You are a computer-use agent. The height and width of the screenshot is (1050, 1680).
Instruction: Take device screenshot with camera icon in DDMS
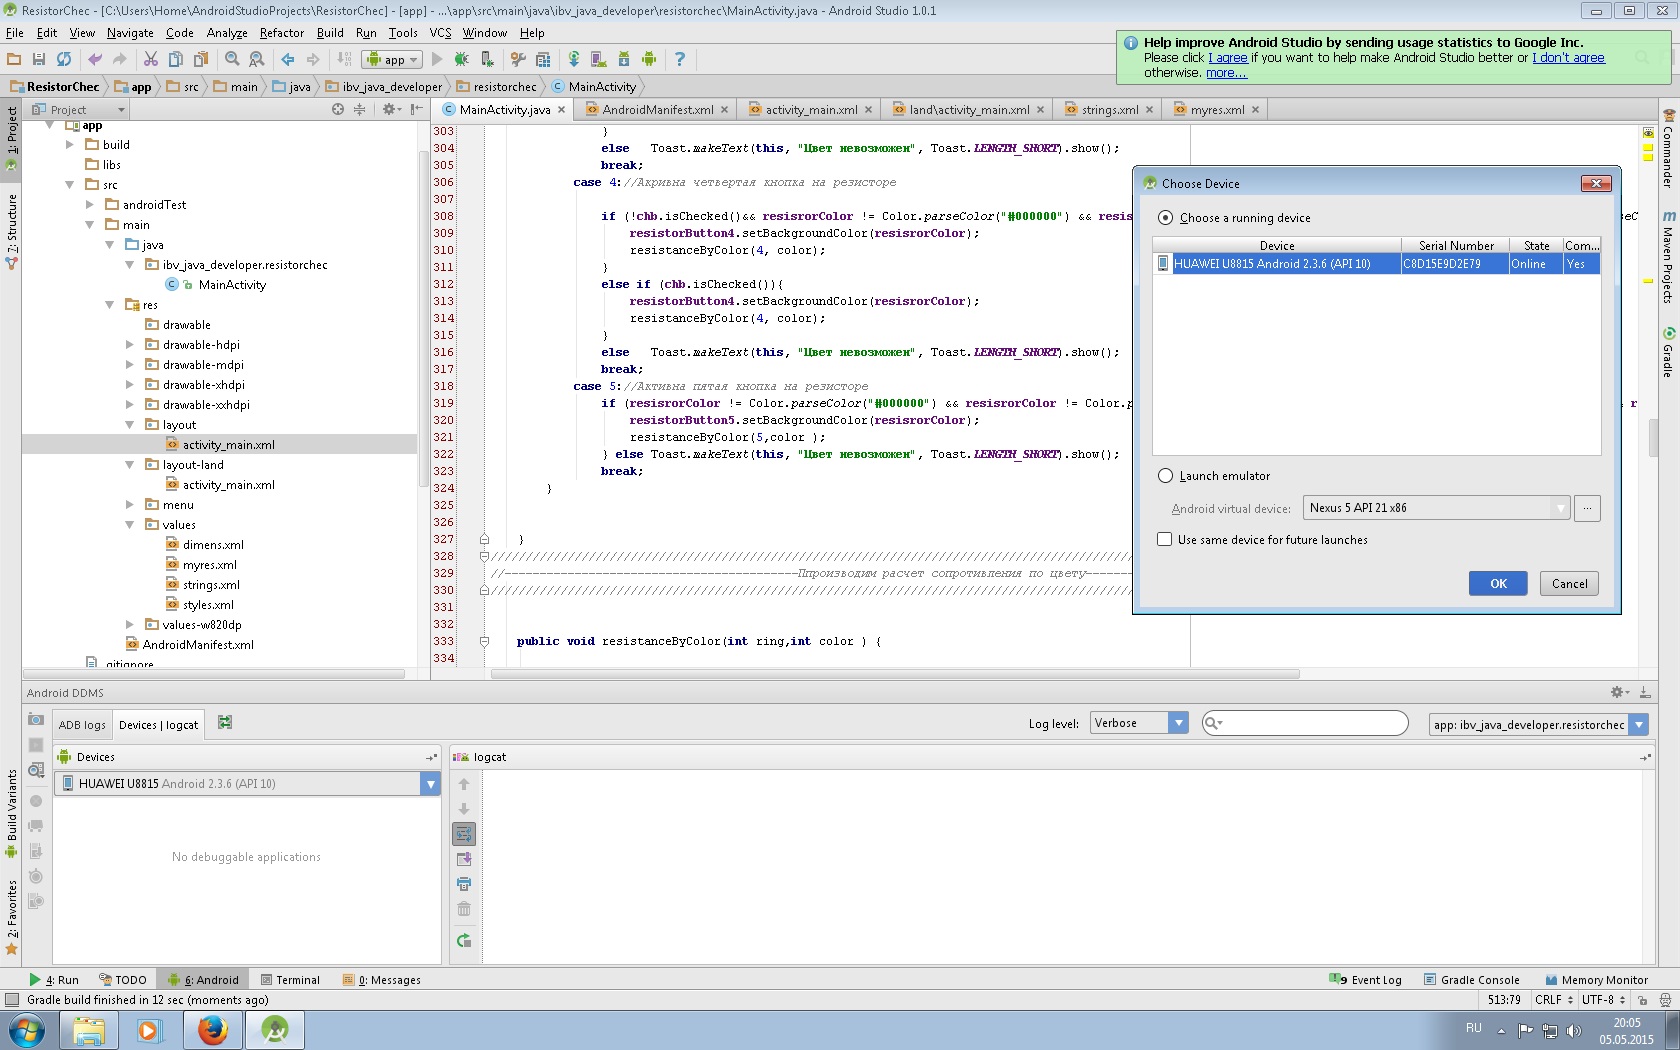pos(36,720)
